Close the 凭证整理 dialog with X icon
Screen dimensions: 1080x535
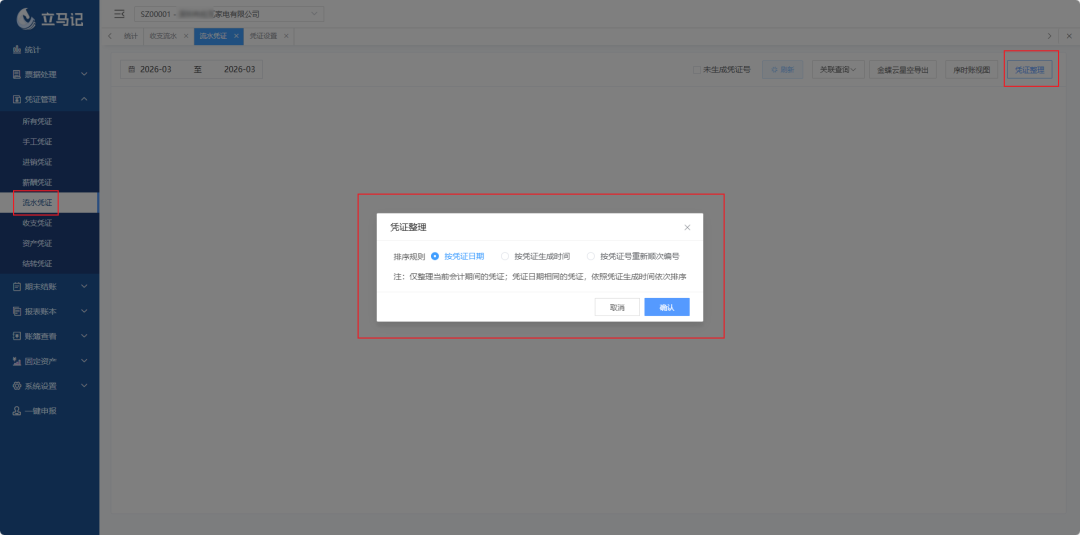tap(687, 228)
